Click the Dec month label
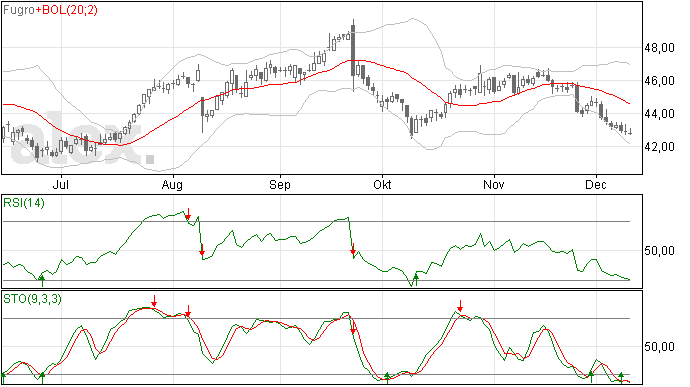The width and height of the screenshot is (690, 387). click(x=596, y=184)
